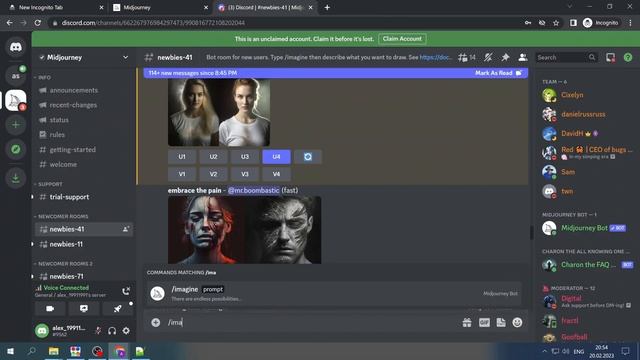The width and height of the screenshot is (640, 360).
Task: Open the green help question icon
Action: pos(628,58)
